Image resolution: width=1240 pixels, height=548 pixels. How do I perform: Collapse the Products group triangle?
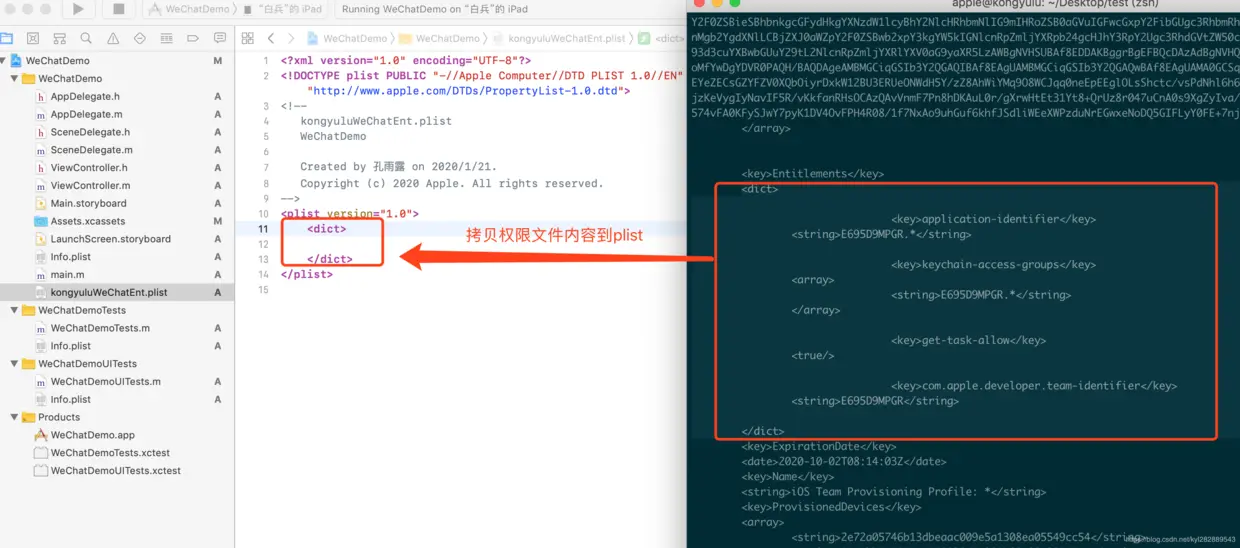(x=14, y=418)
